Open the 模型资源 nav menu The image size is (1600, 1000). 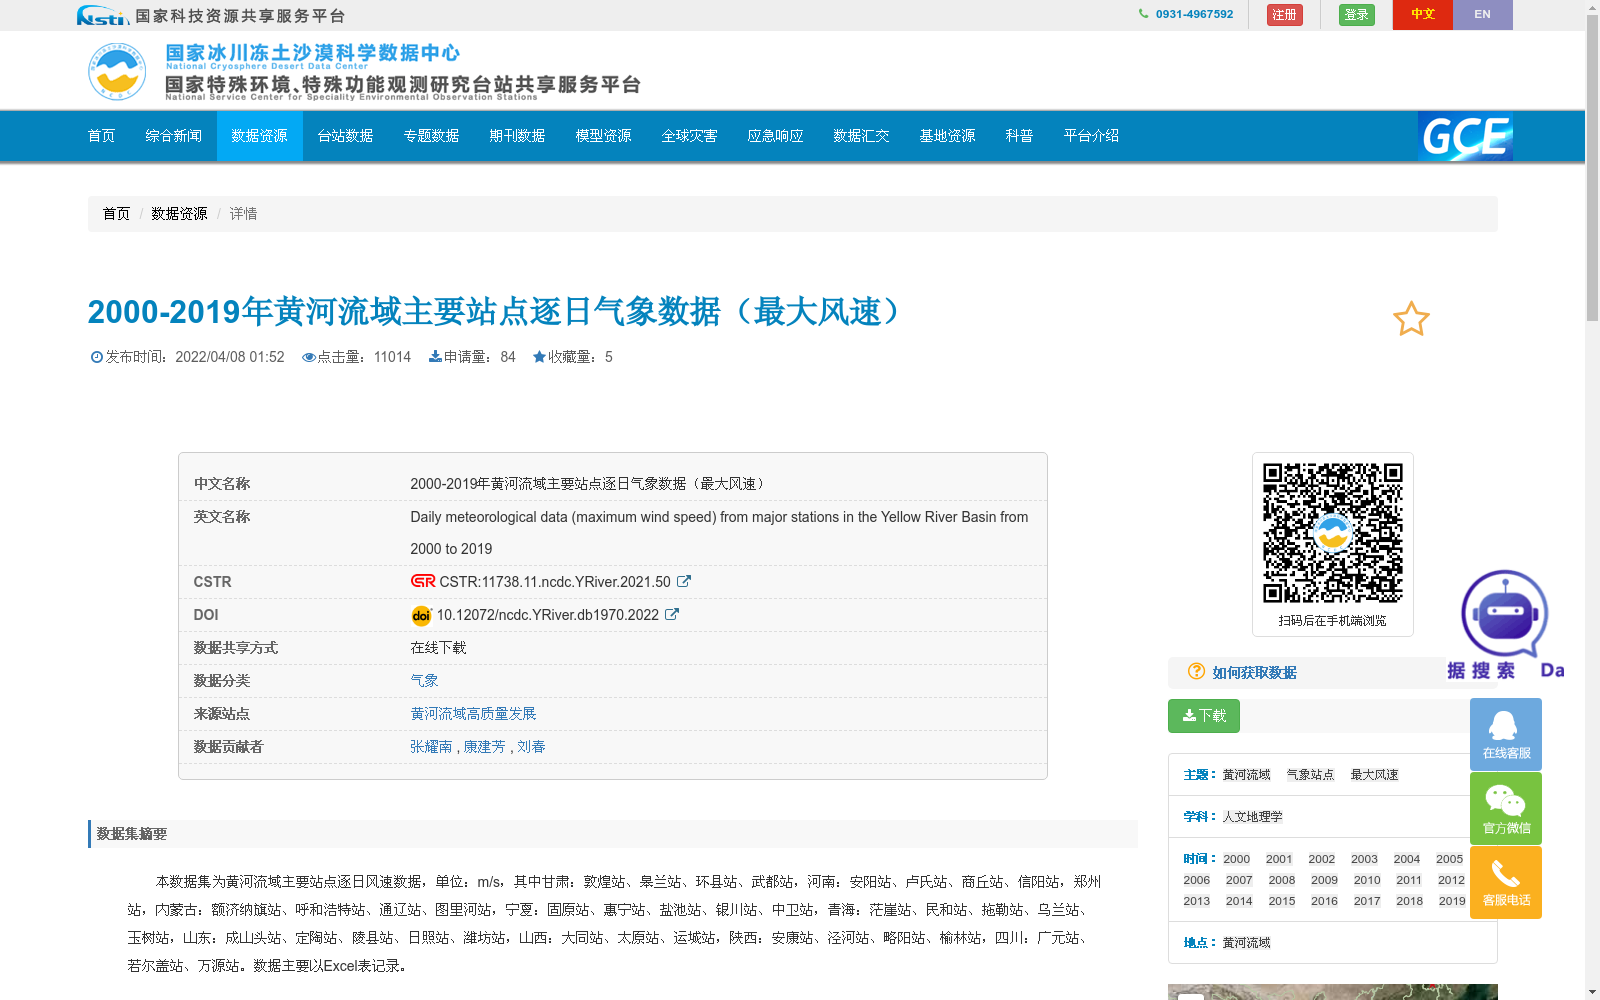tap(603, 136)
